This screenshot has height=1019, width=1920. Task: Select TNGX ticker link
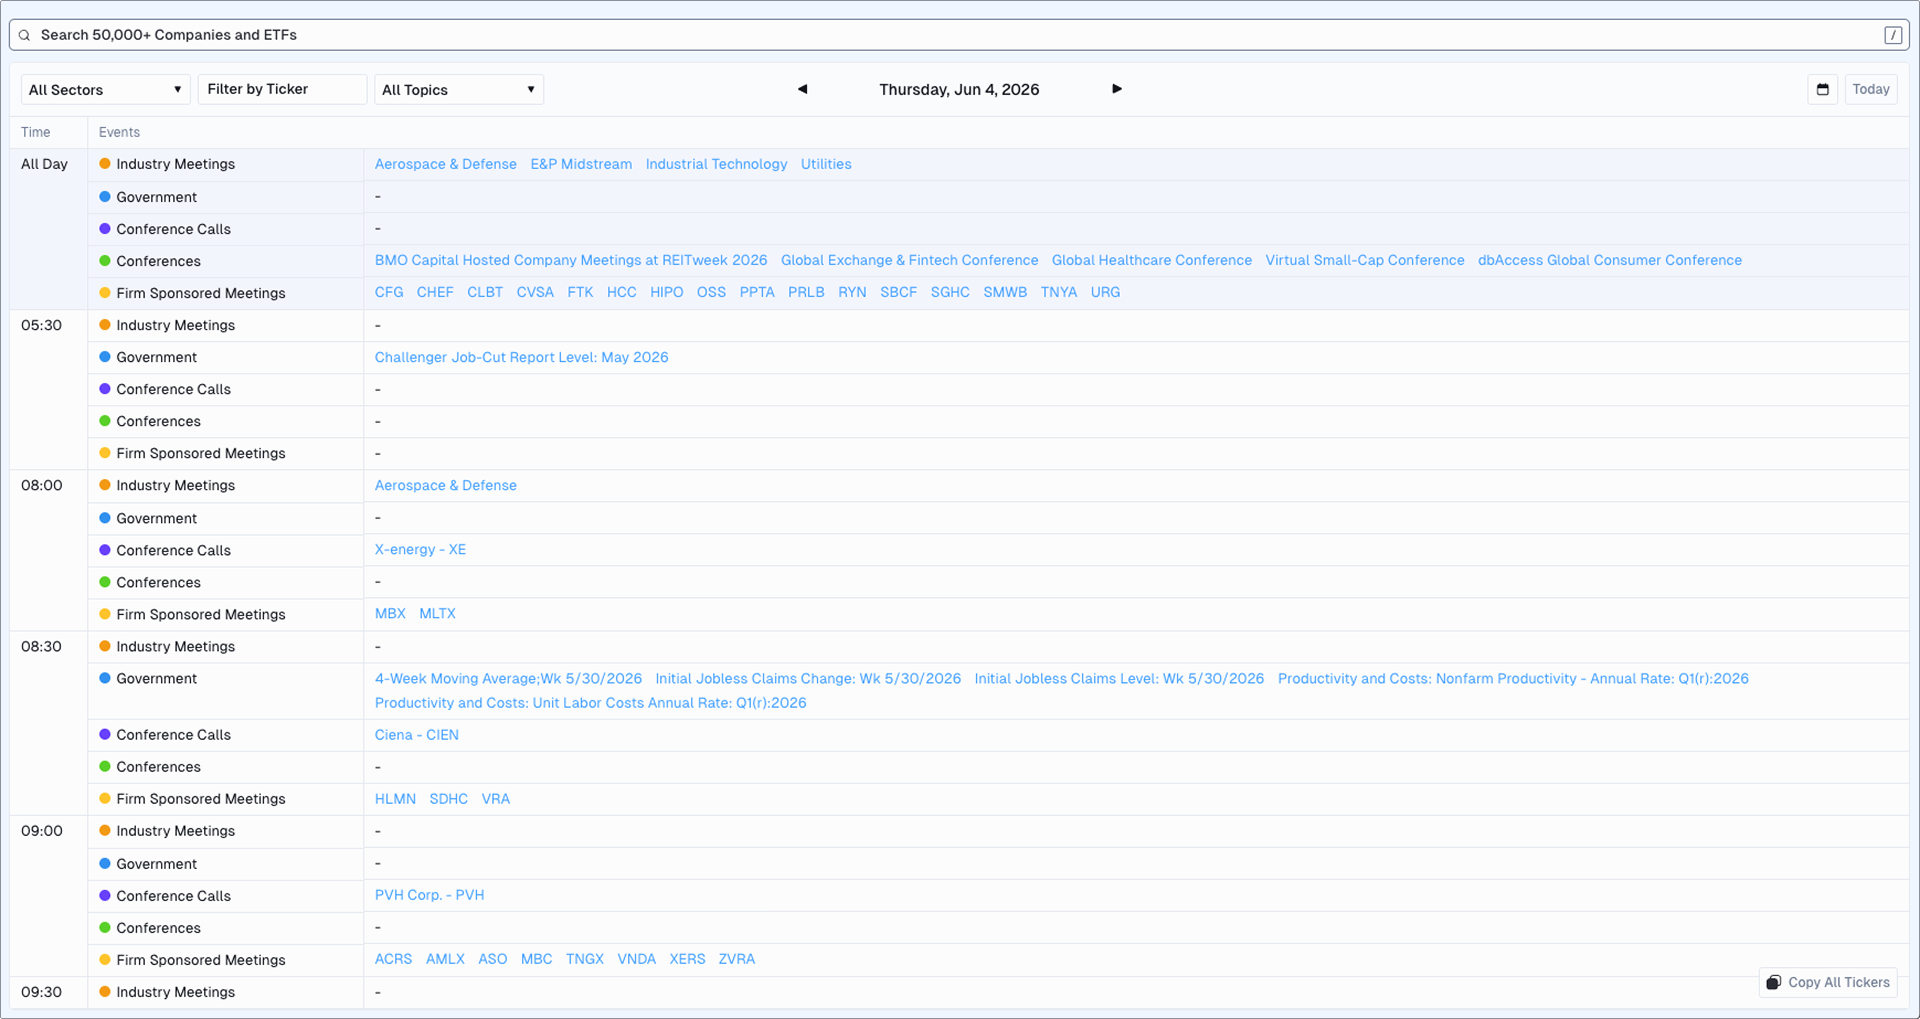[584, 958]
